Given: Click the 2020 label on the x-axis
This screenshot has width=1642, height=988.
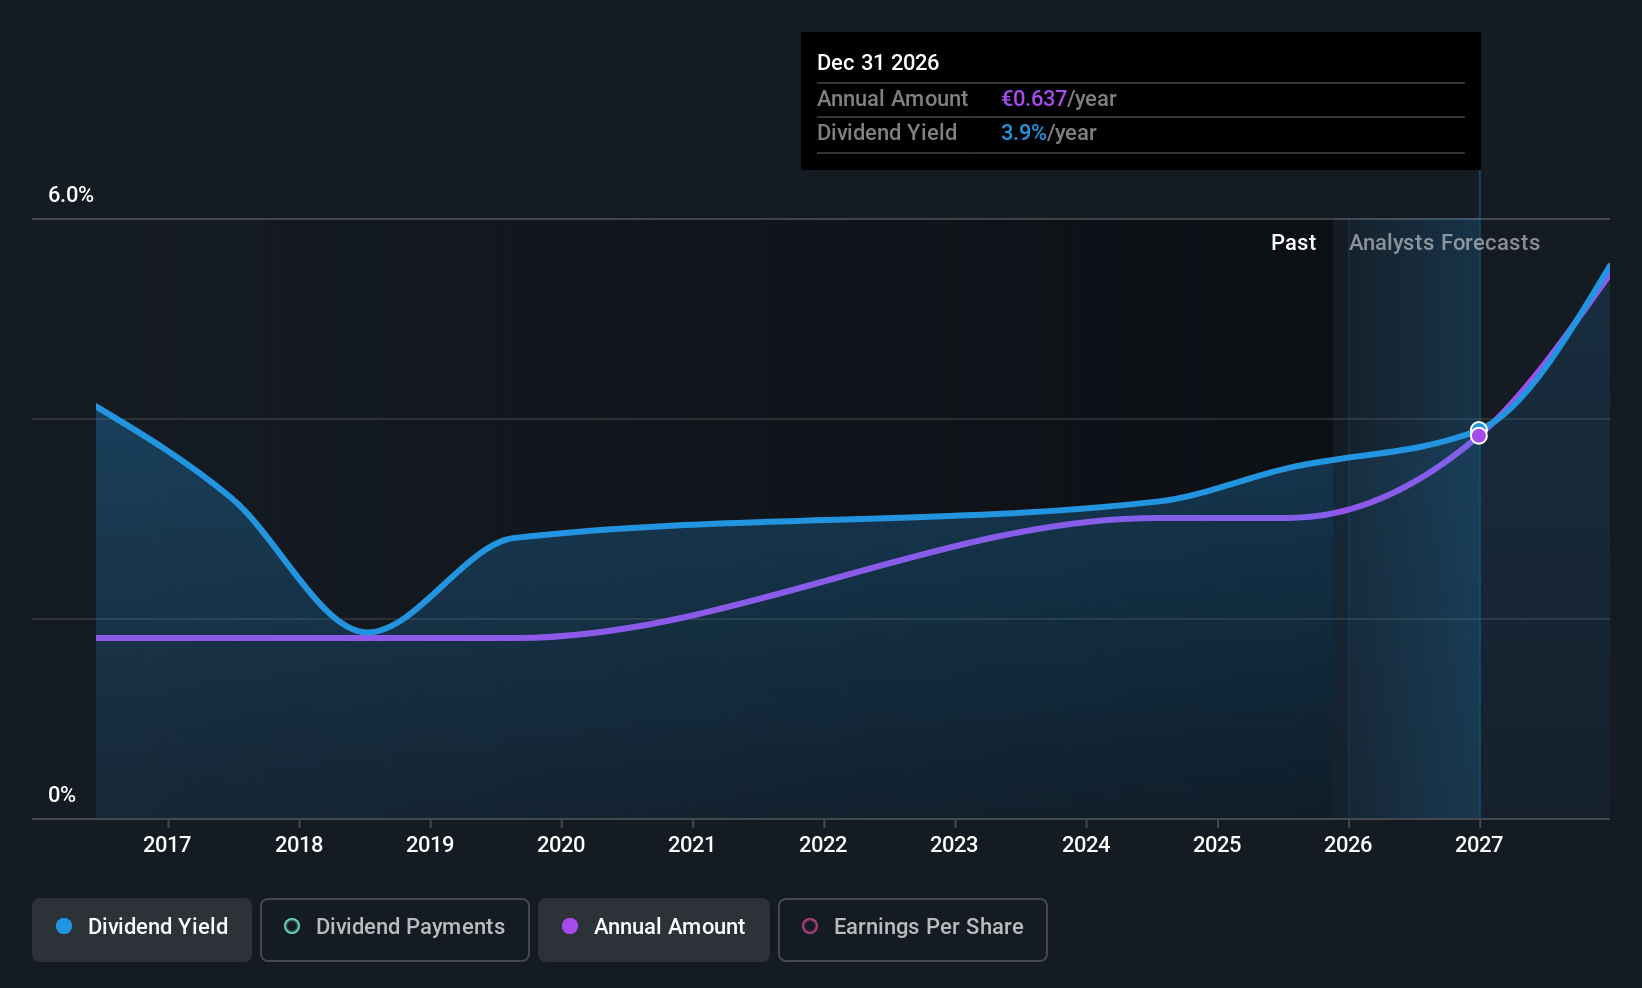Looking at the screenshot, I should (x=560, y=844).
